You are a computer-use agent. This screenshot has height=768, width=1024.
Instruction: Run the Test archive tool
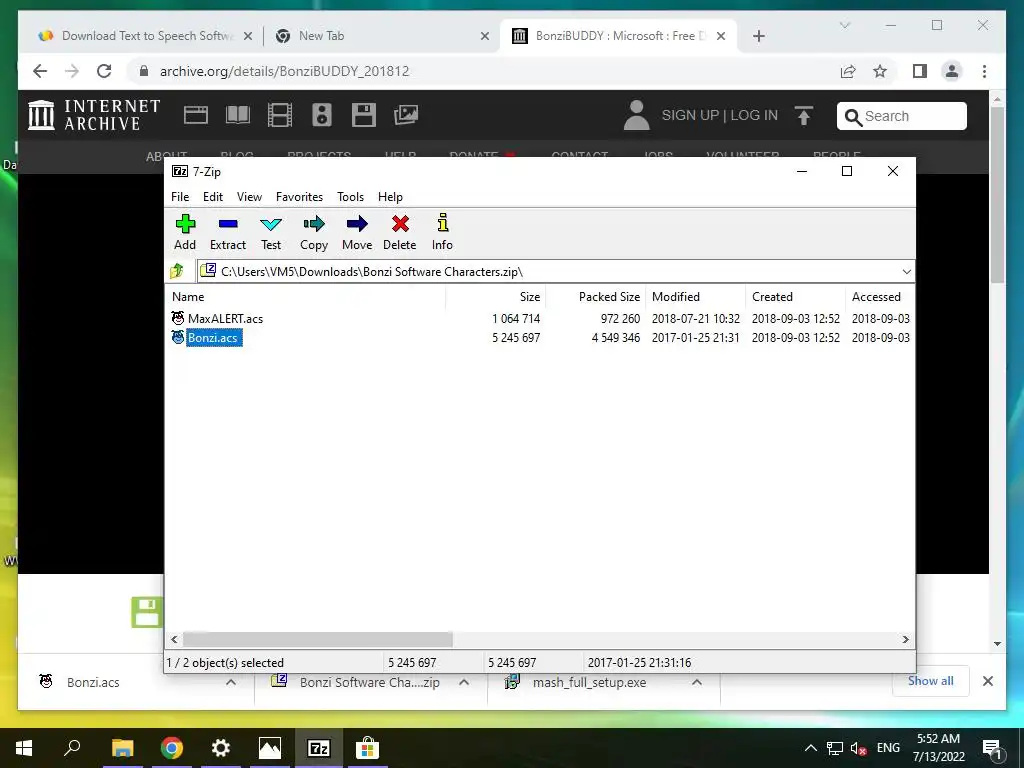(x=270, y=232)
